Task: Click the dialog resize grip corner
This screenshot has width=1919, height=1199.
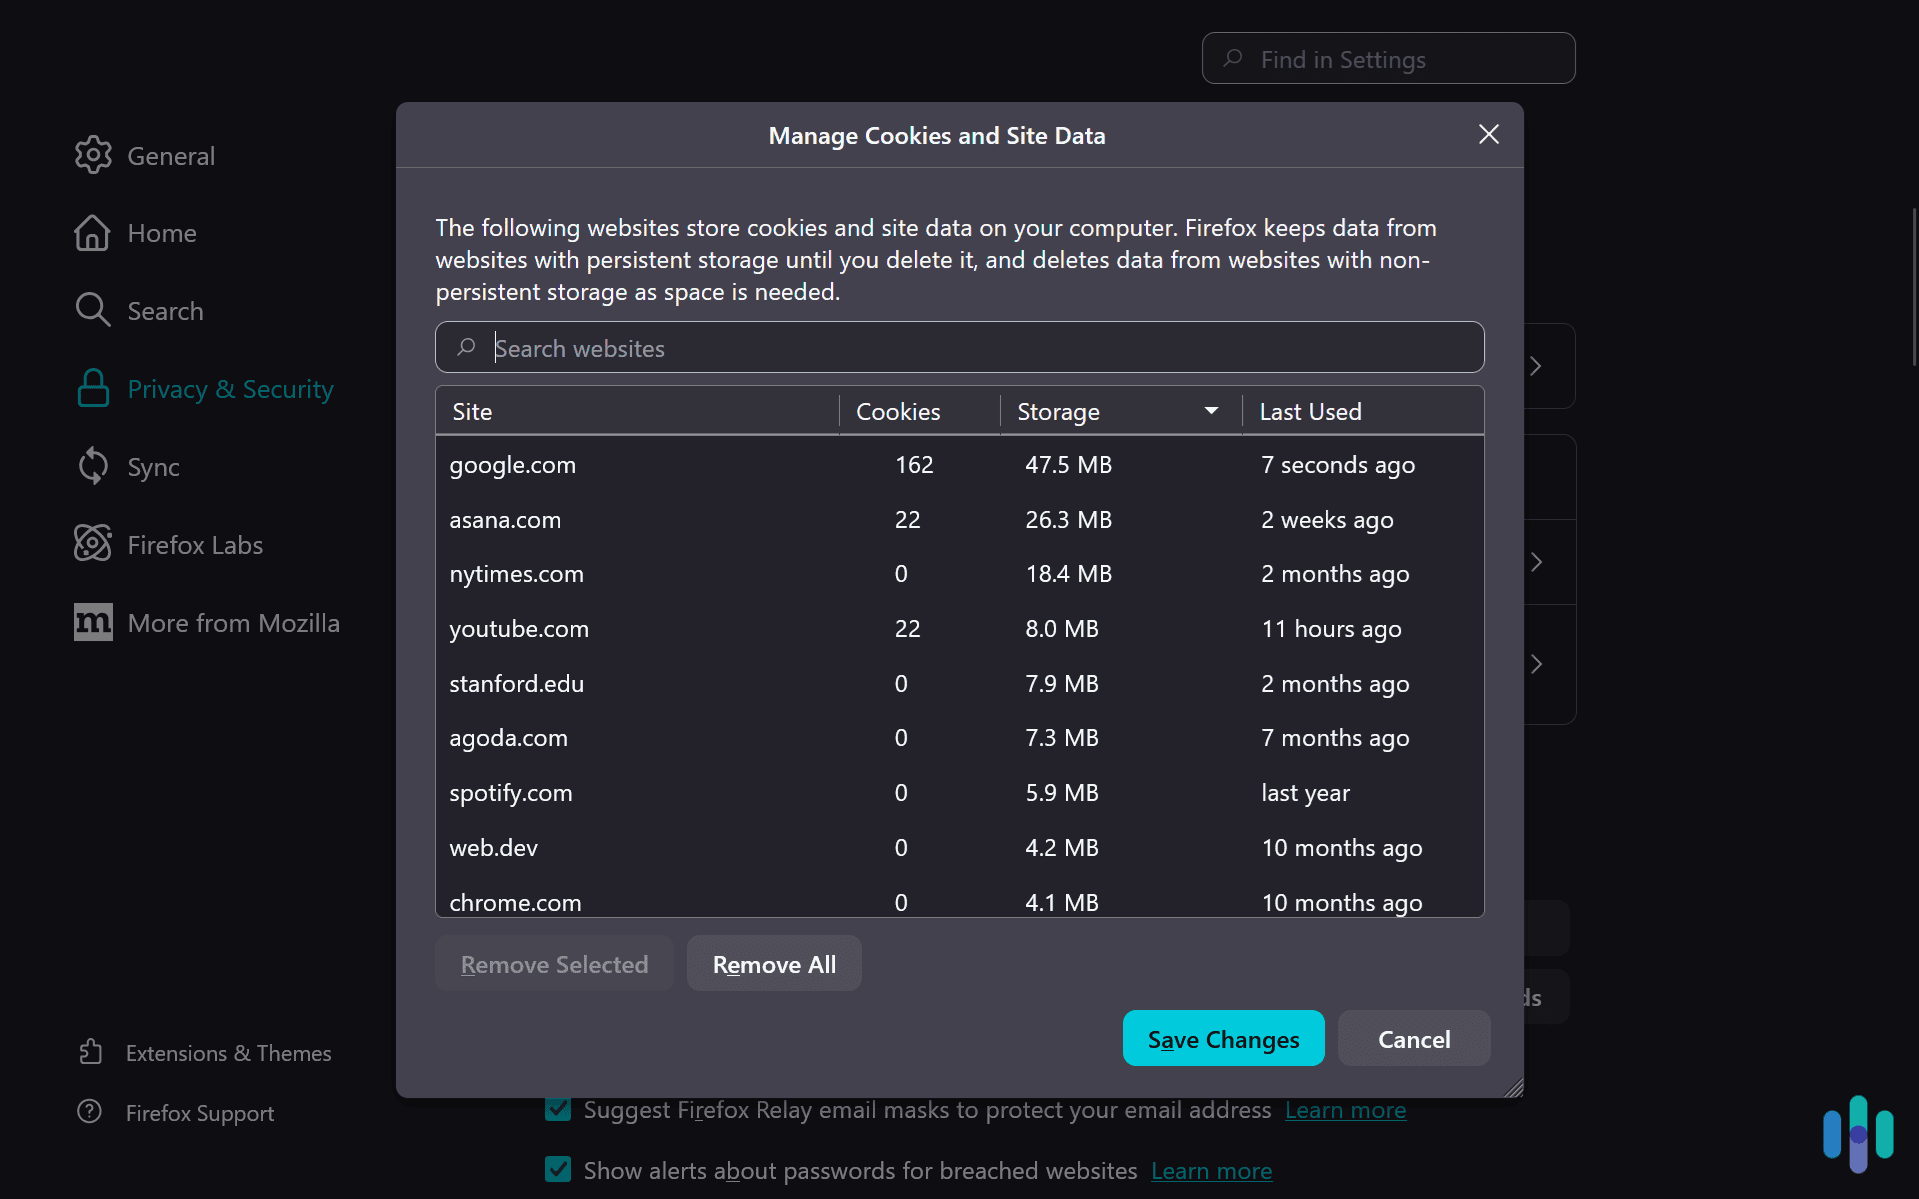Action: [x=1514, y=1088]
